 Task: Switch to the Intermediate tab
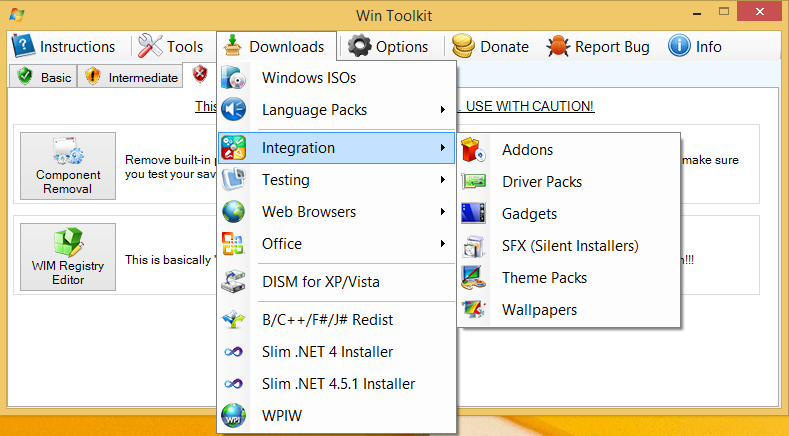pos(130,77)
